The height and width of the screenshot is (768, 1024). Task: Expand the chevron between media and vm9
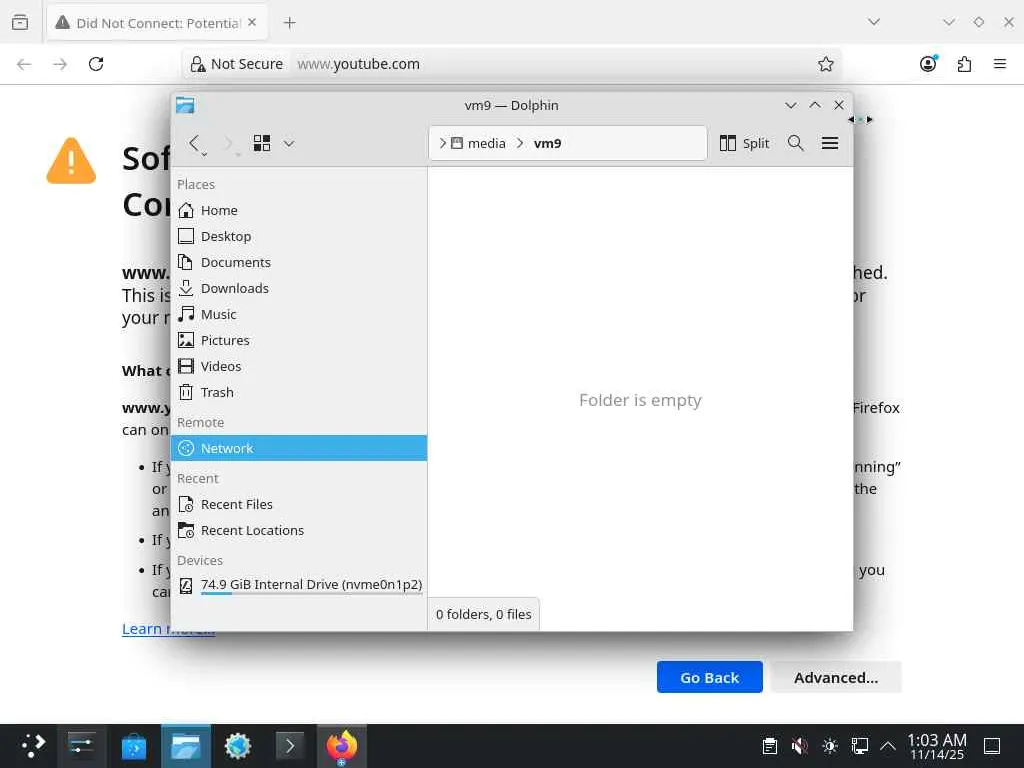(520, 143)
